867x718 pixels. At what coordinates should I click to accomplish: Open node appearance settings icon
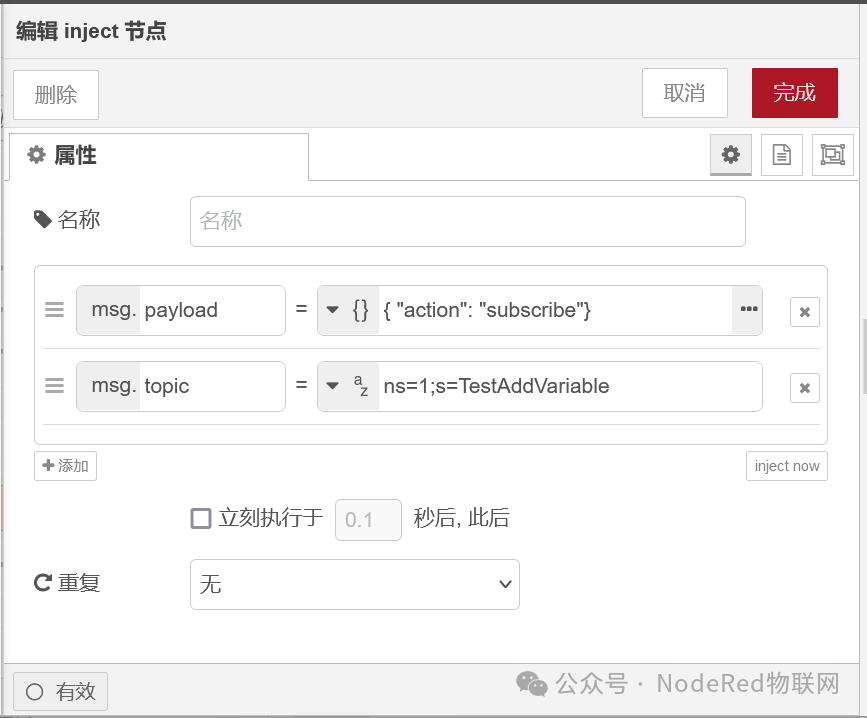[832, 154]
